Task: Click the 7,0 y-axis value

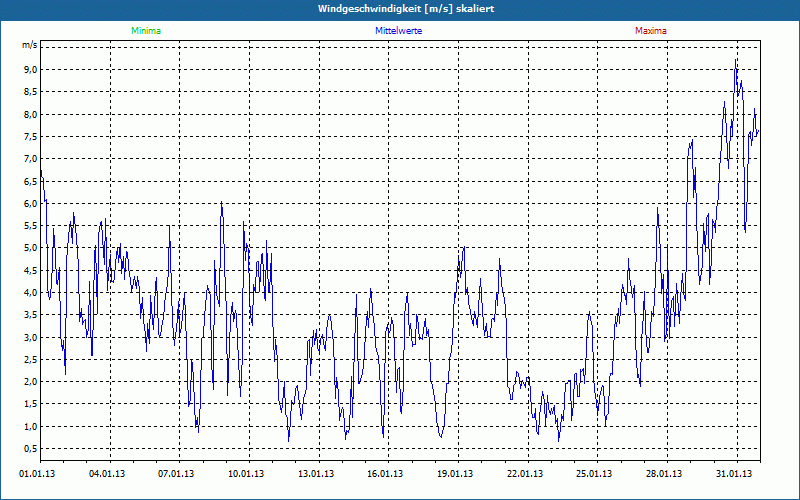Action: 31,159
